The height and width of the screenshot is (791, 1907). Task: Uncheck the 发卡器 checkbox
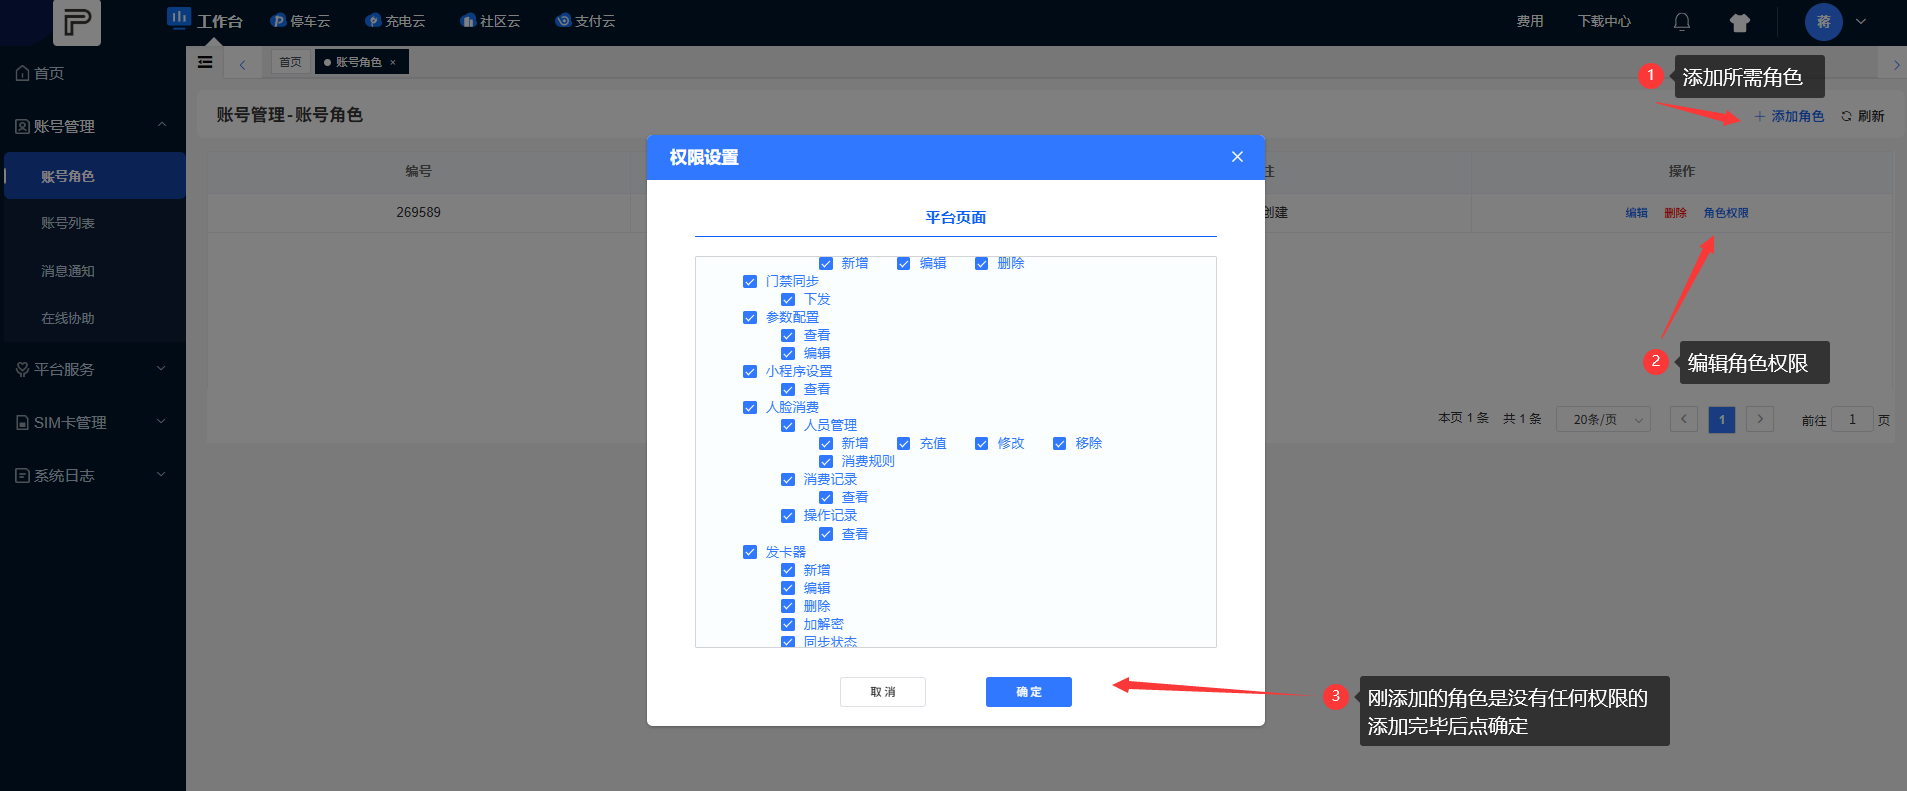[750, 552]
